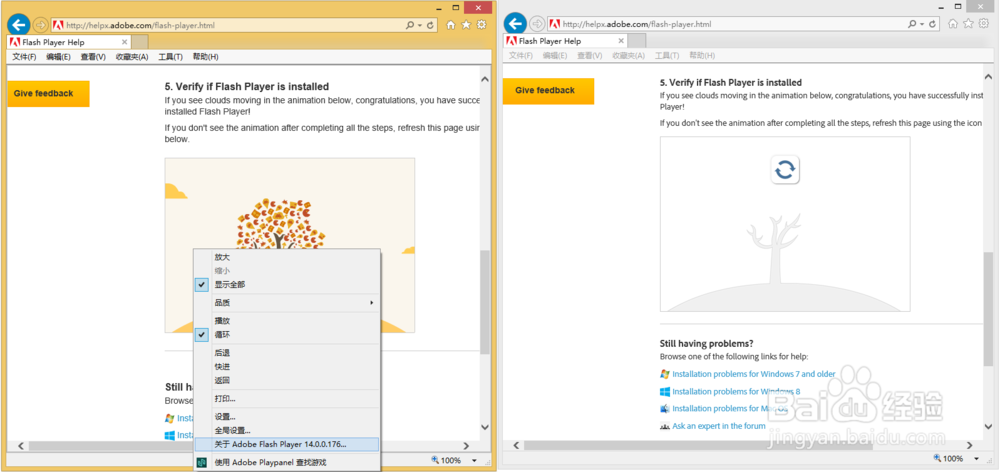Open Ask an expert in the forum link
This screenshot has width=1000, height=472.
click(719, 425)
